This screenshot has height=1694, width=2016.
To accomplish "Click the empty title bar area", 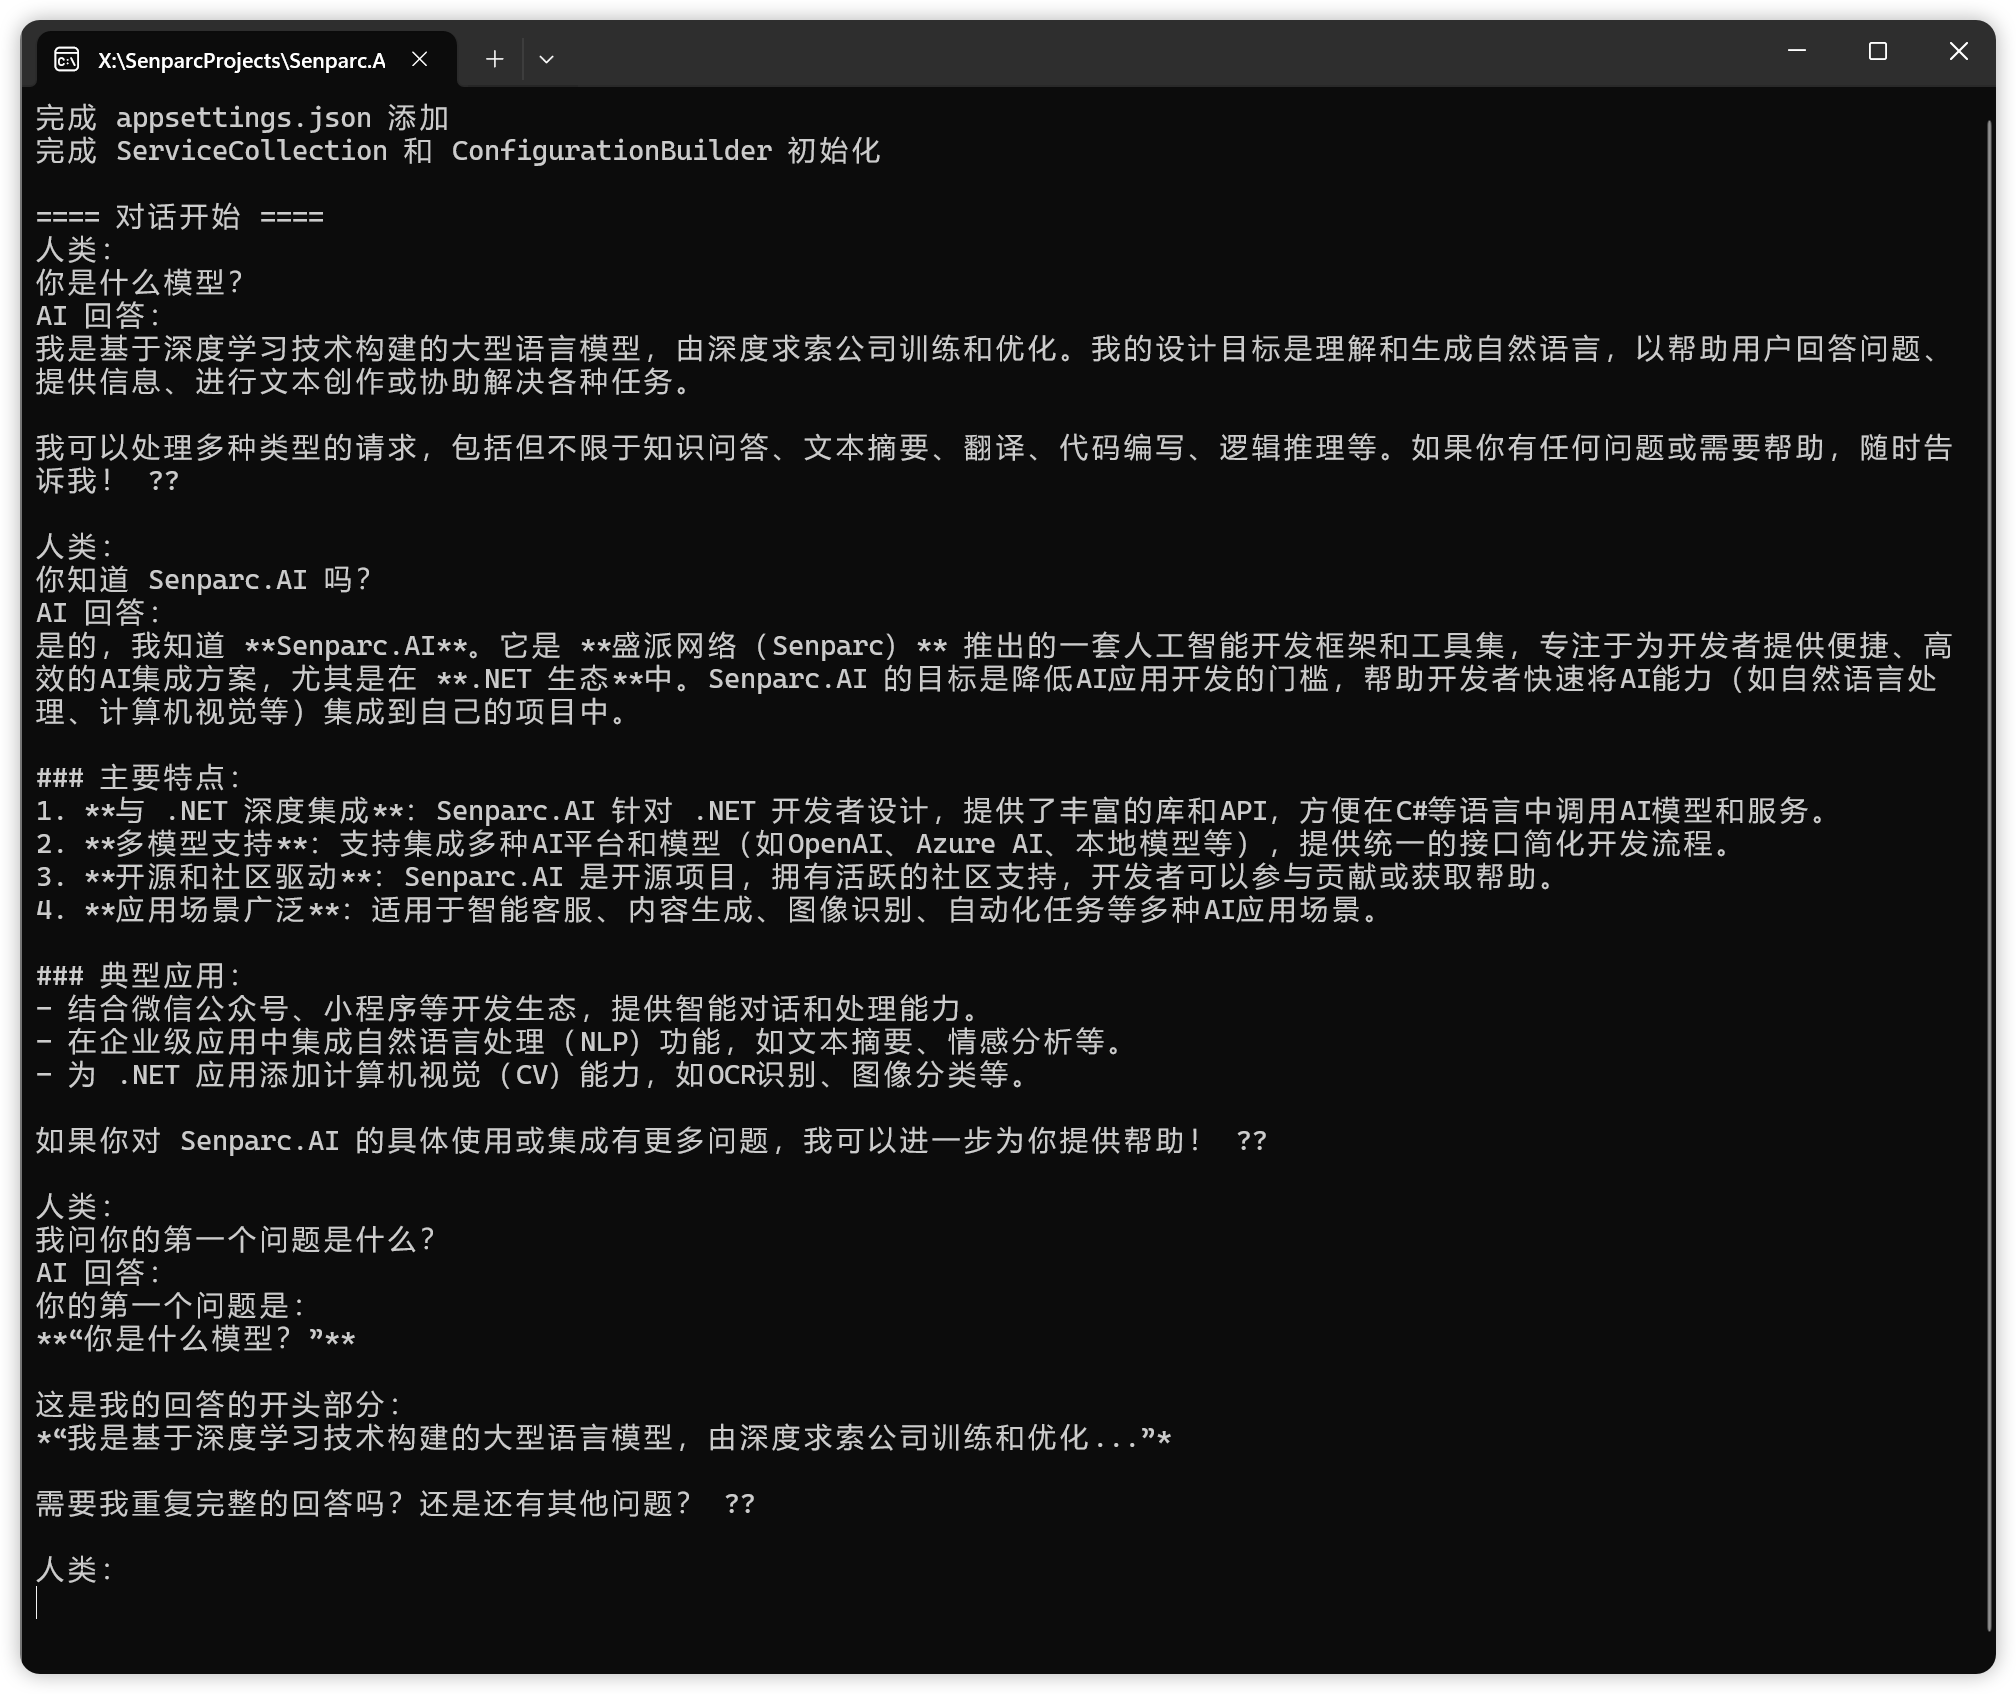I will point(1150,55).
